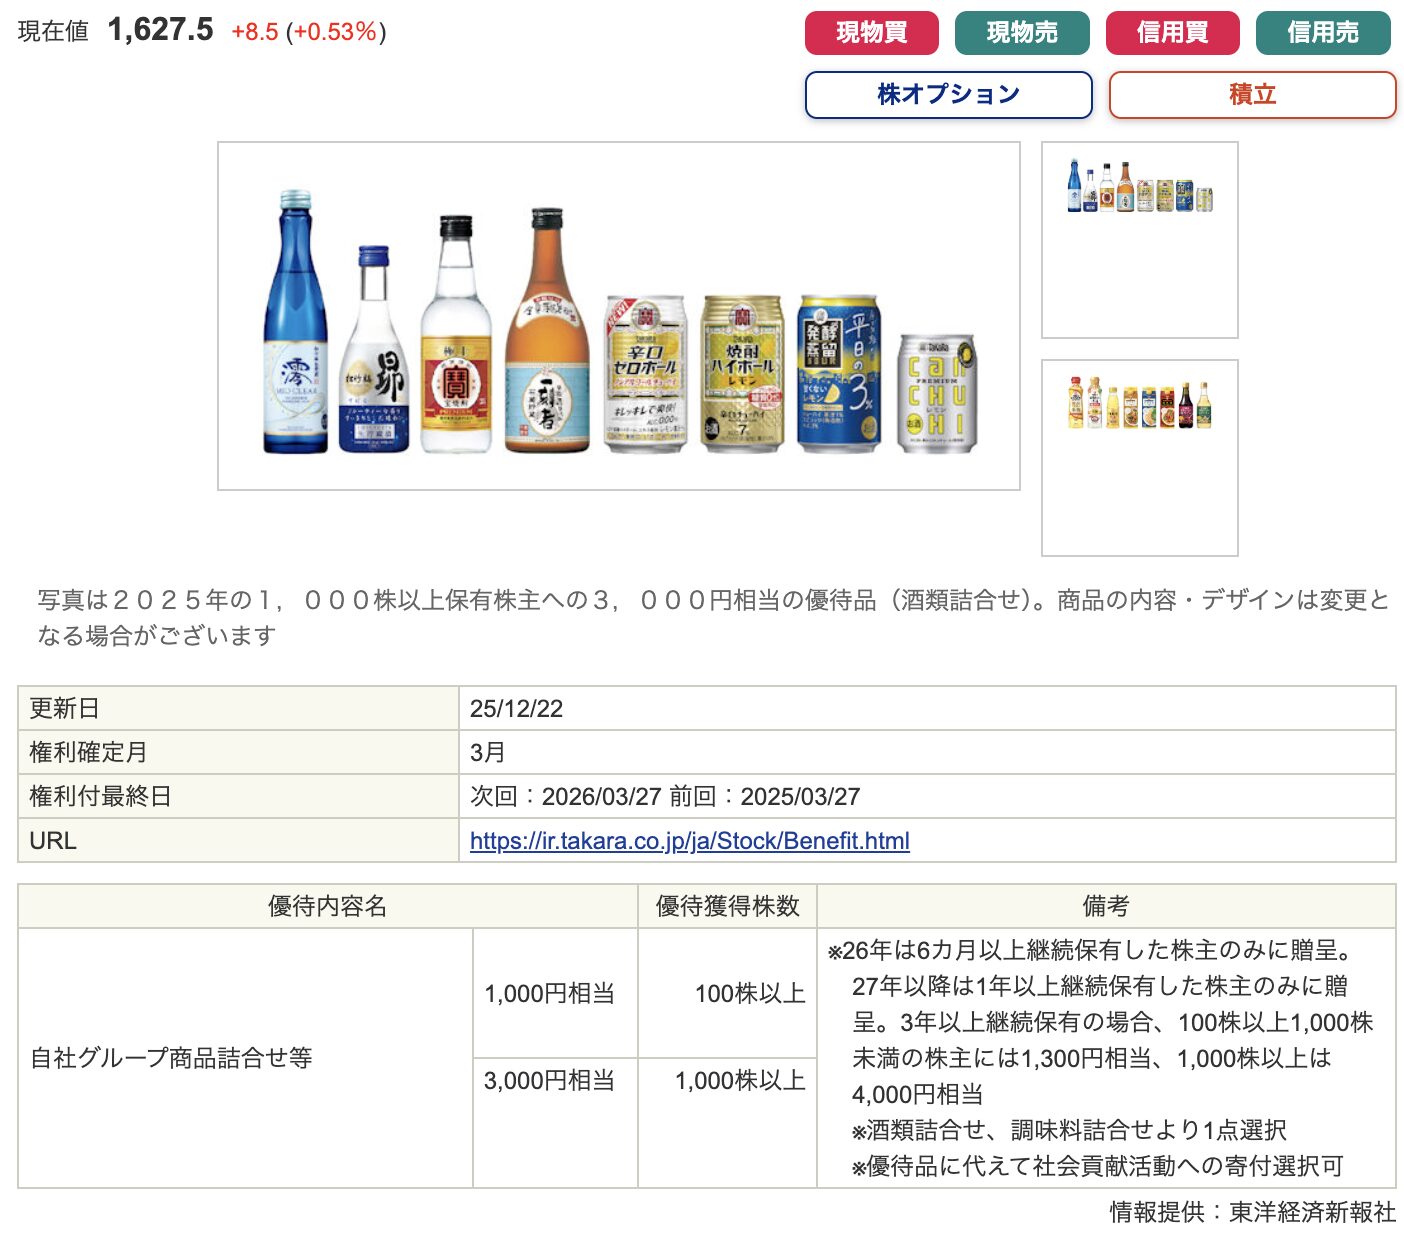Open 信用買 margin buy order
1404x1234 pixels.
[x=1172, y=33]
